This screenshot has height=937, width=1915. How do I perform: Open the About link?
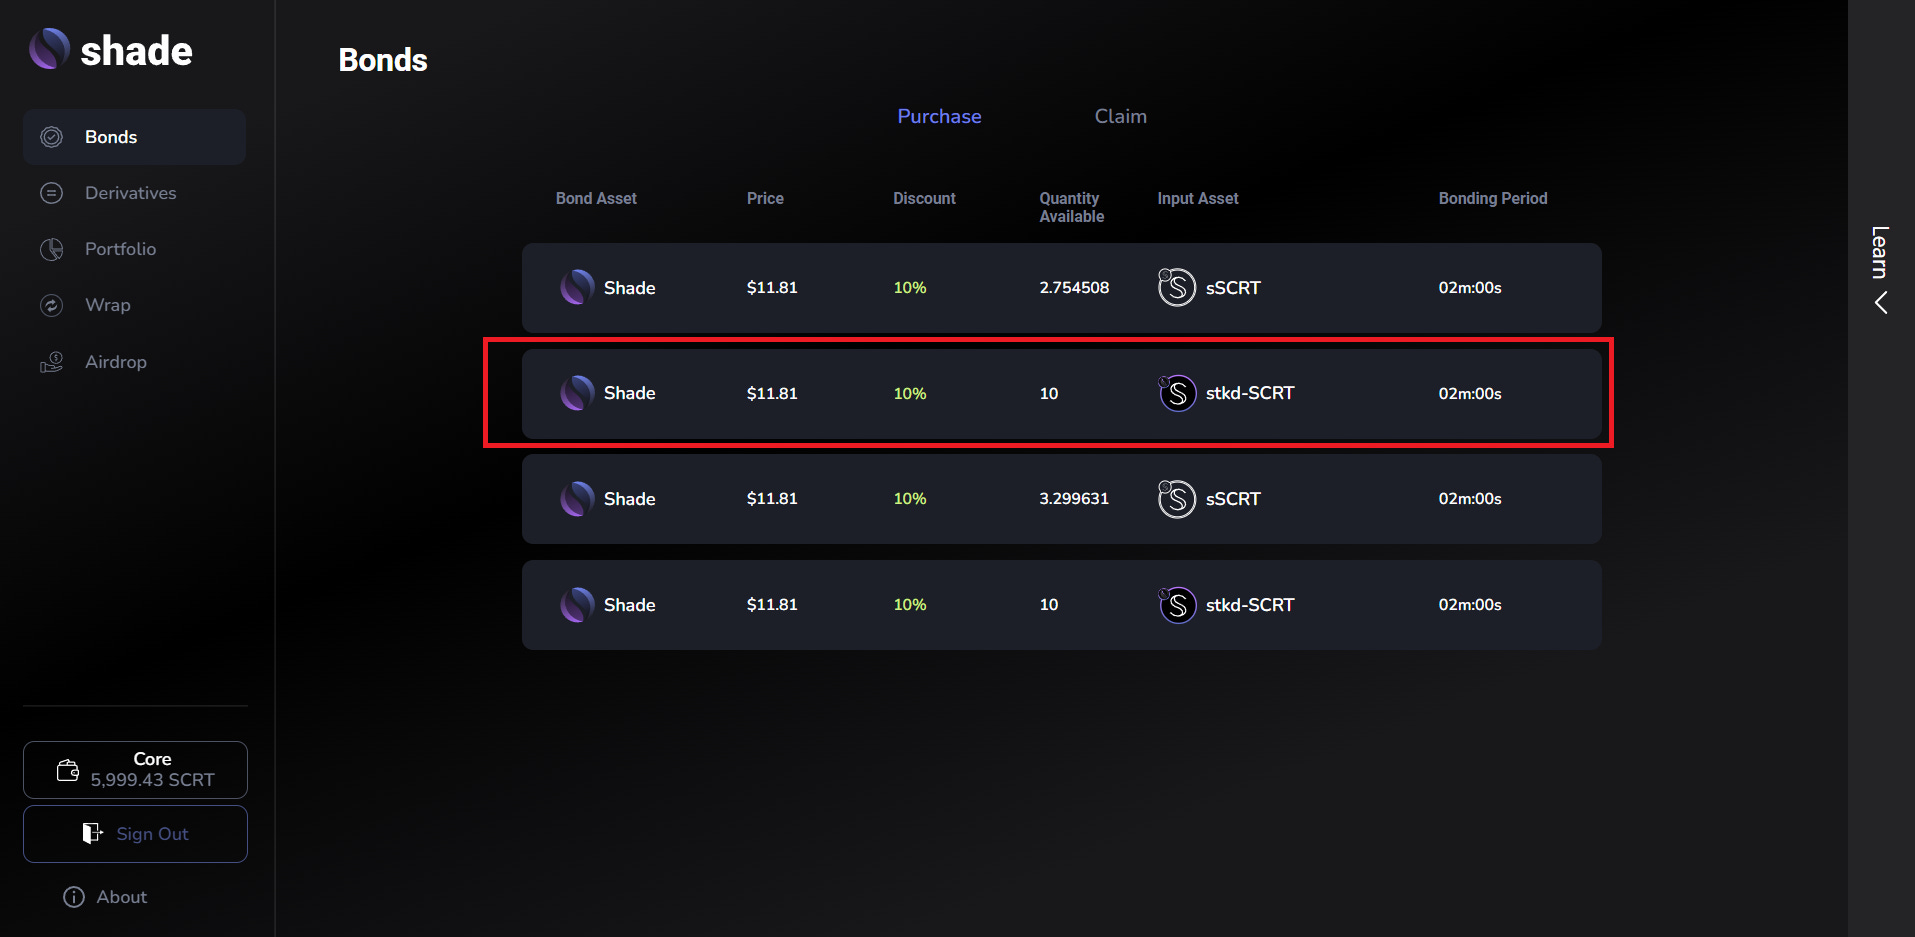pyautogui.click(x=105, y=897)
